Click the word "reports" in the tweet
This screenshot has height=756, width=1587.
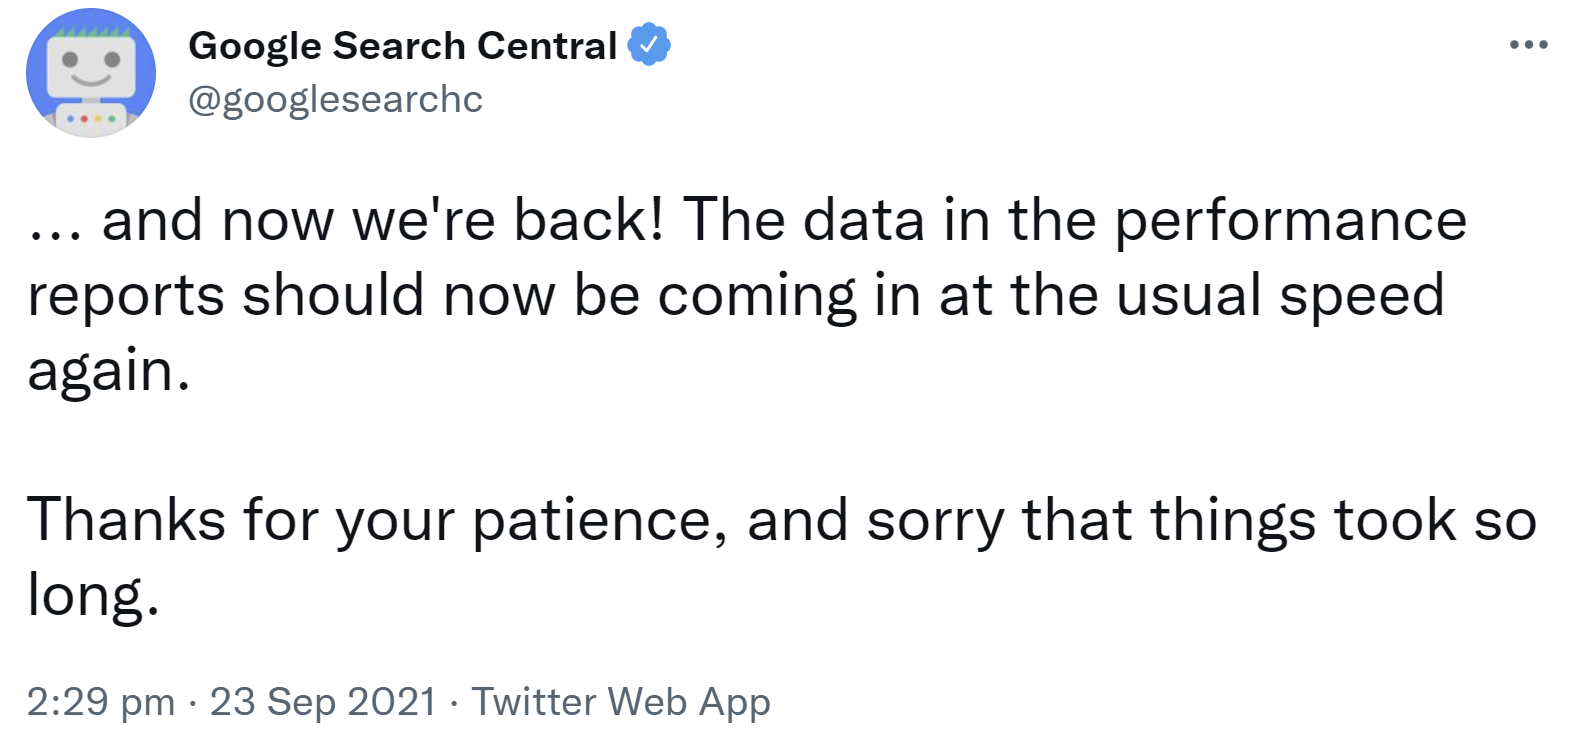[x=126, y=297]
